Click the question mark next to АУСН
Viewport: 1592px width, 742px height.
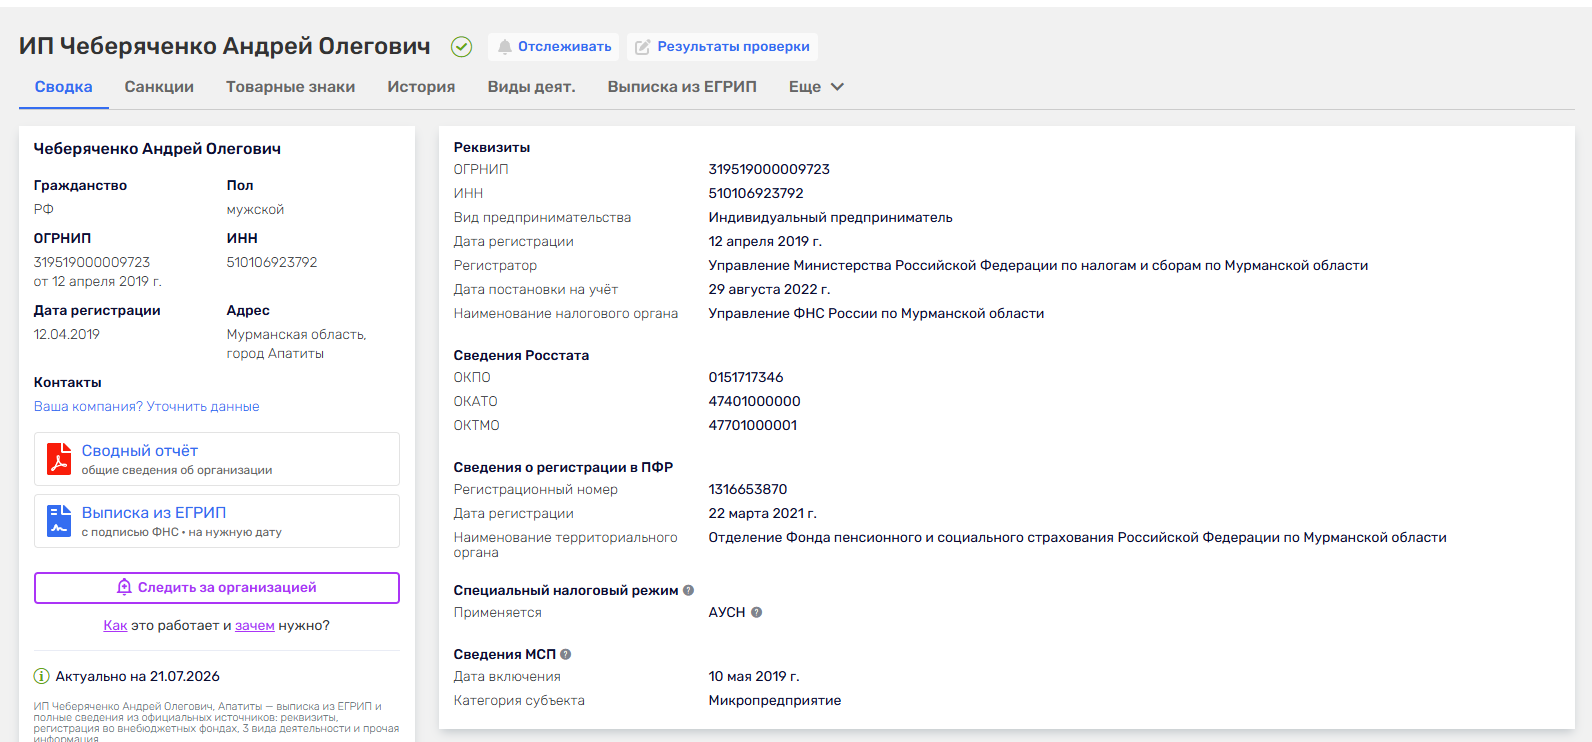click(756, 612)
